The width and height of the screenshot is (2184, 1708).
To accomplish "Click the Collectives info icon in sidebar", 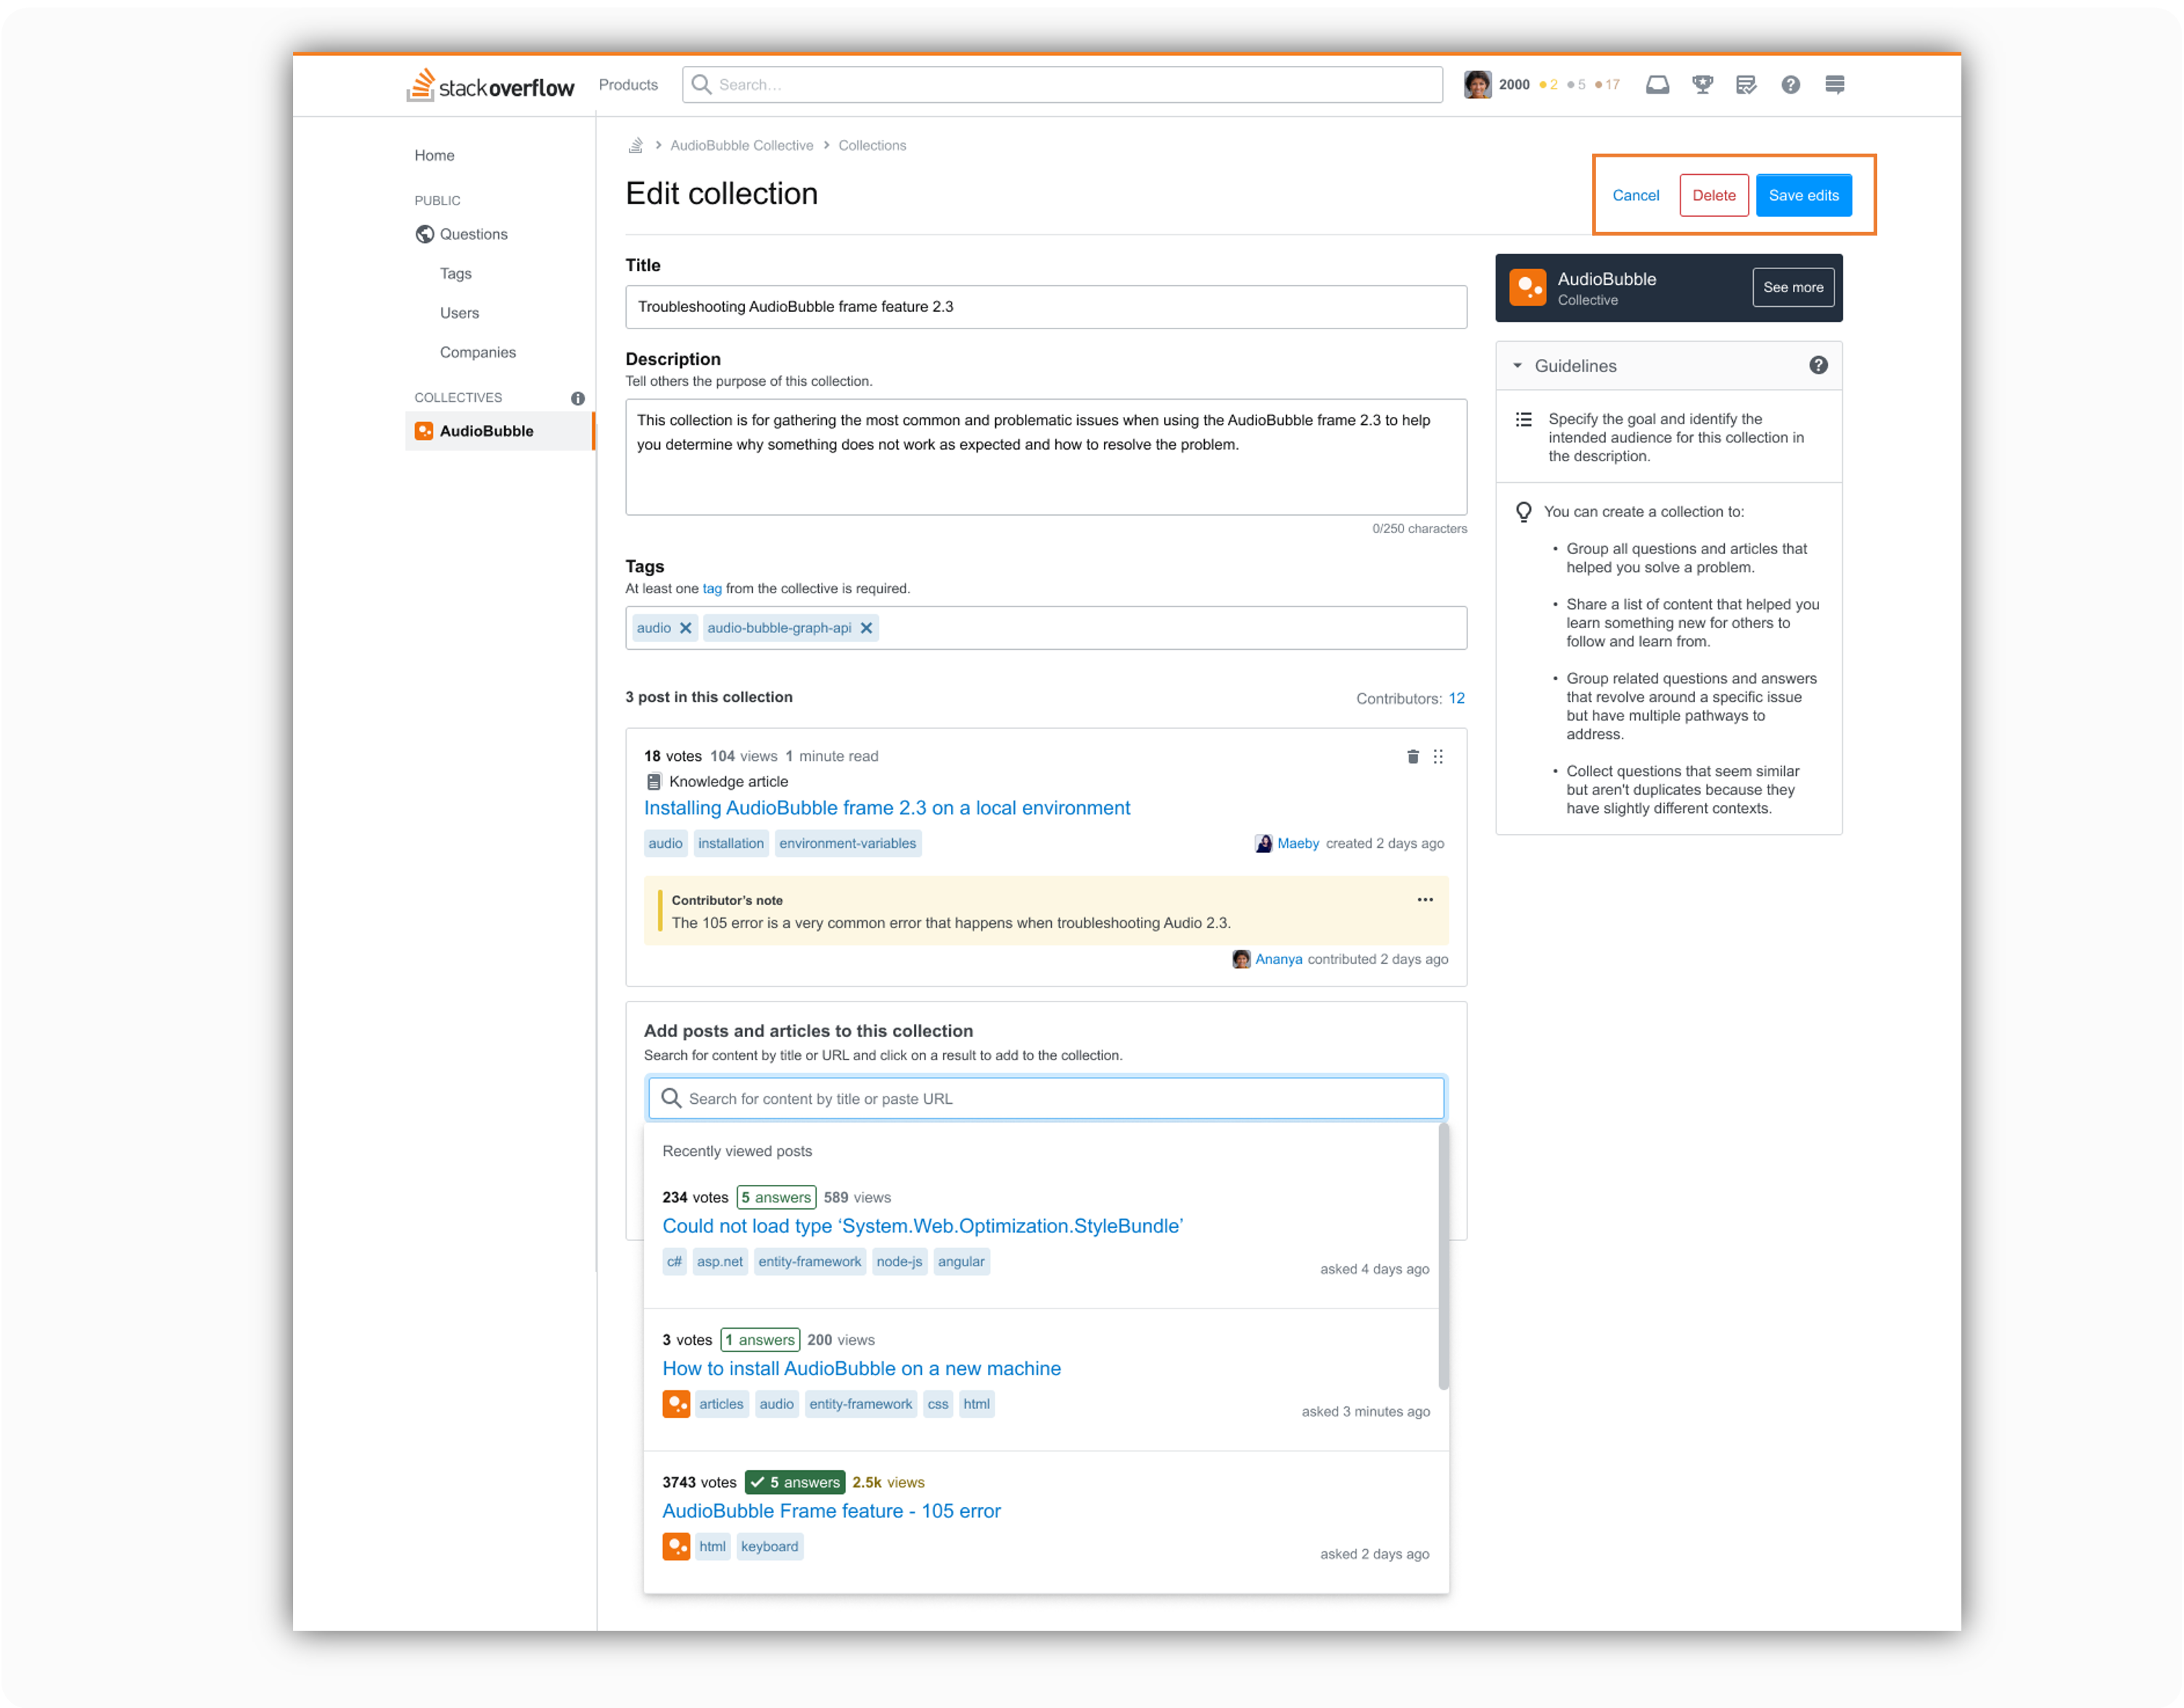I will point(577,398).
